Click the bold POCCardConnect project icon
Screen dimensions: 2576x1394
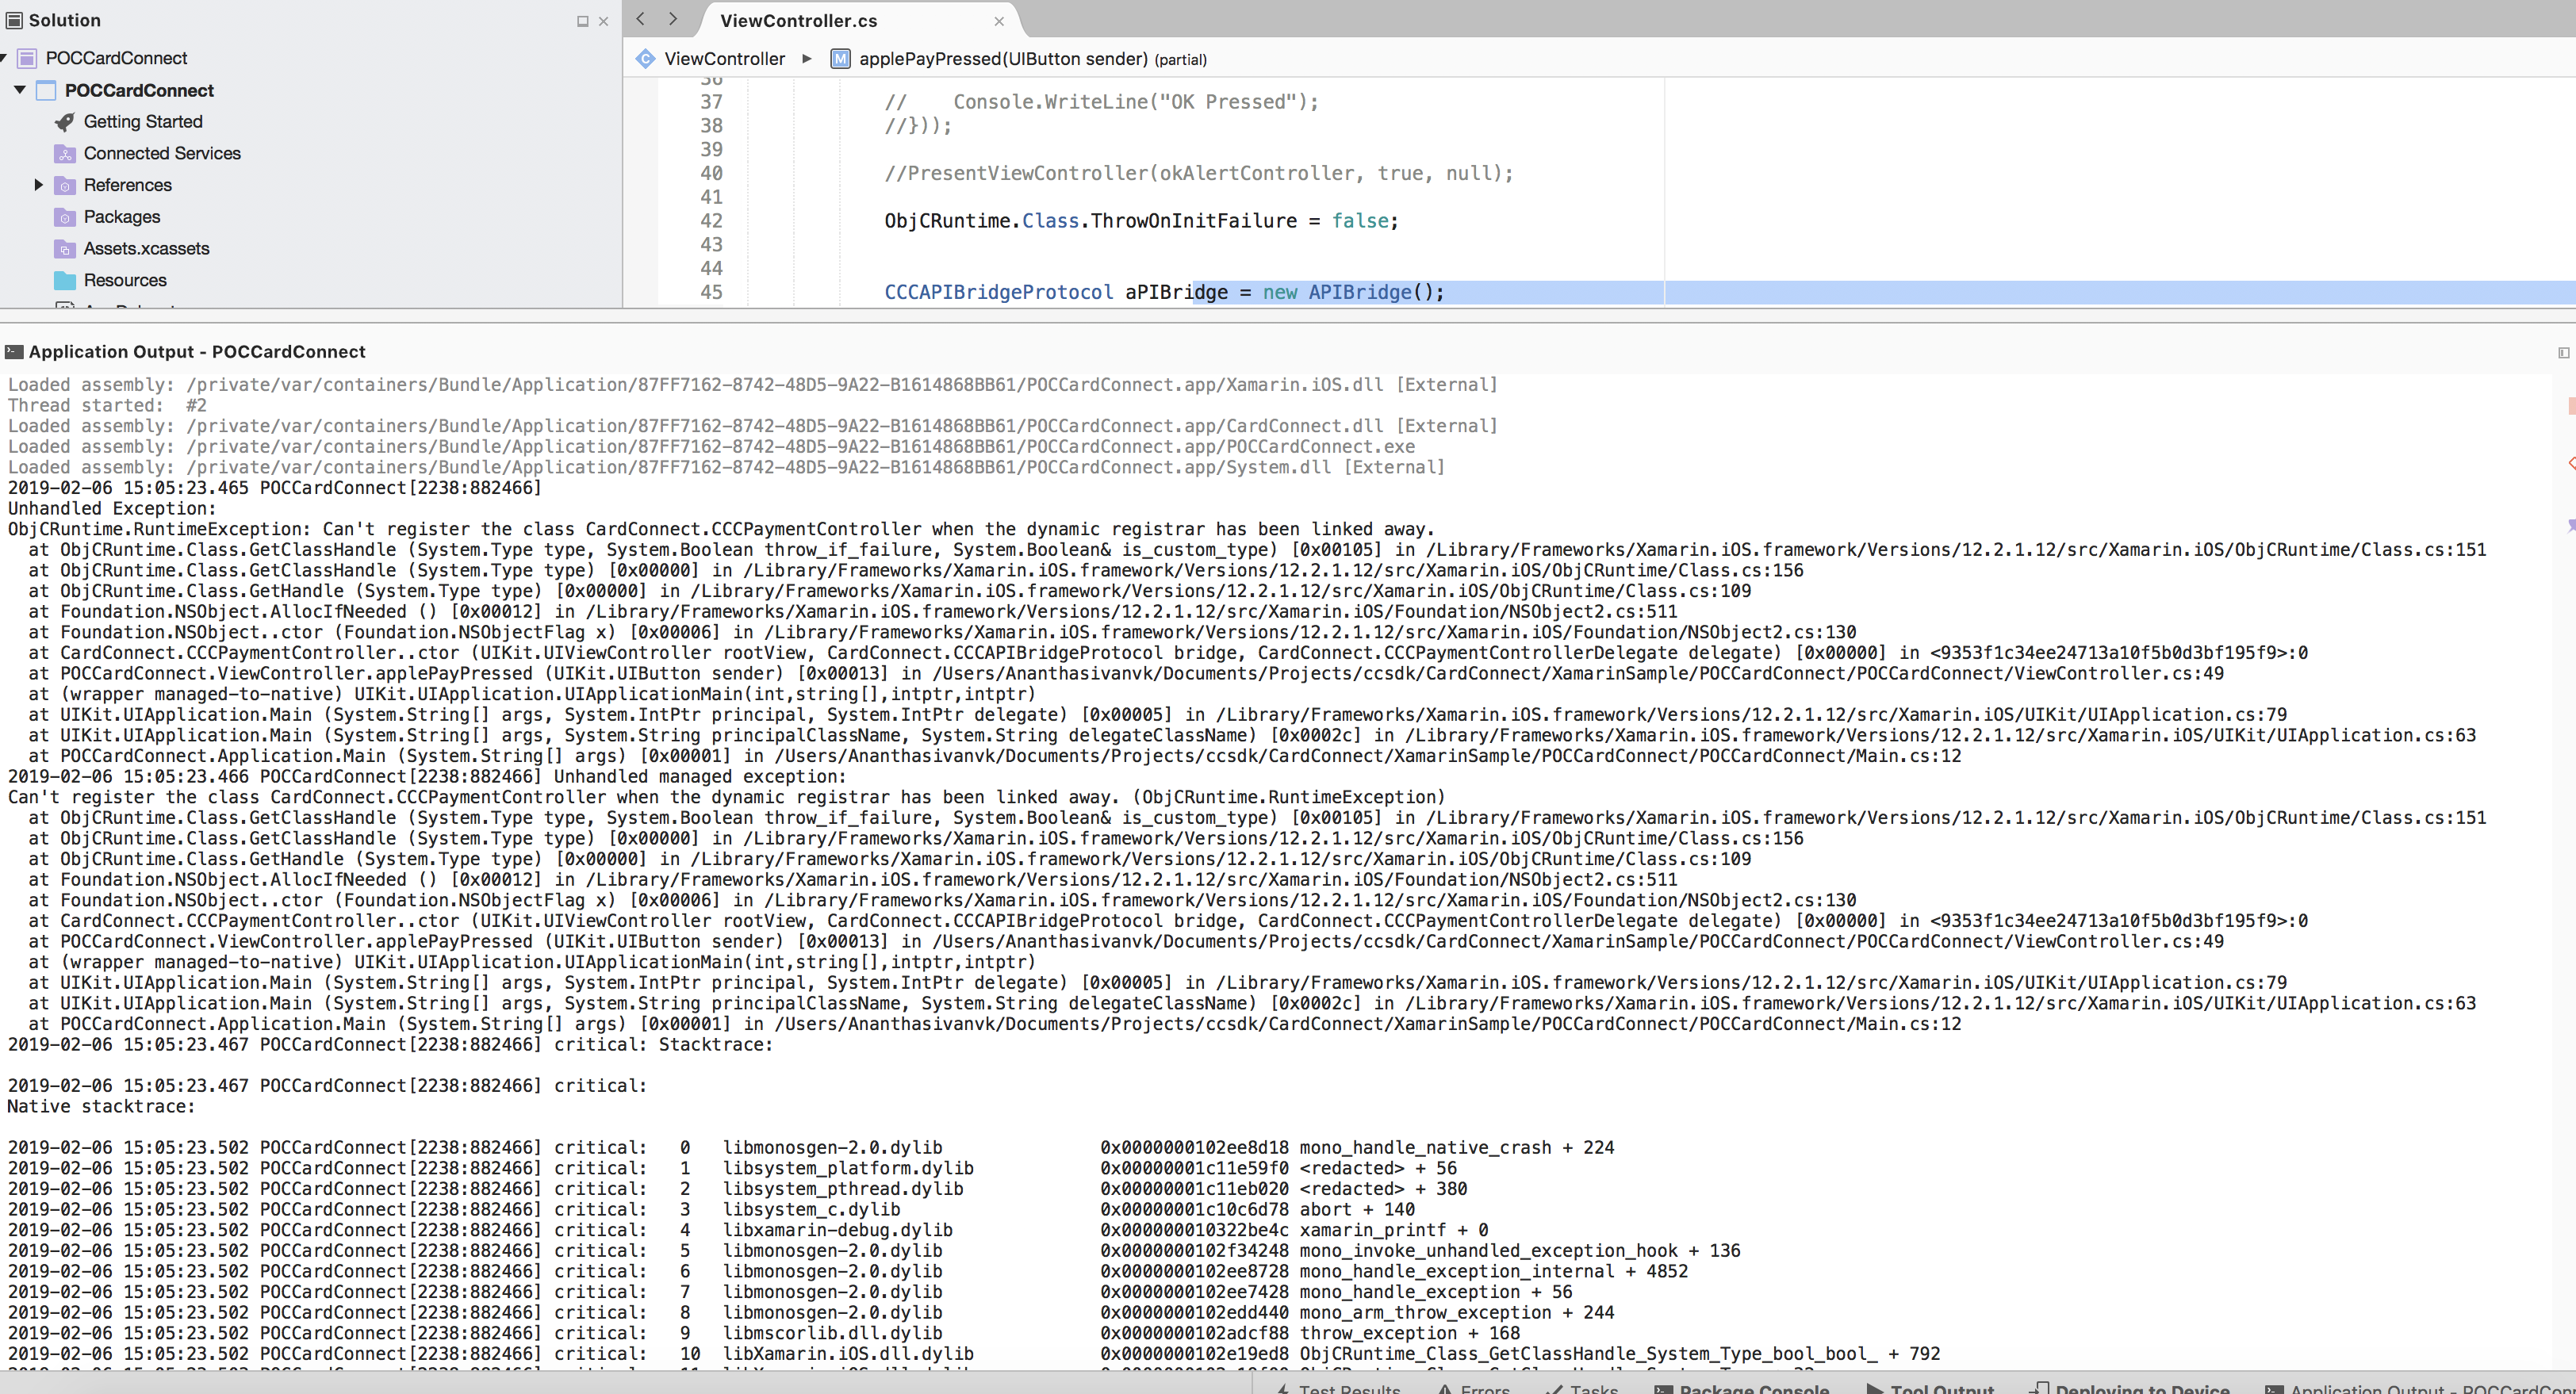click(x=46, y=90)
